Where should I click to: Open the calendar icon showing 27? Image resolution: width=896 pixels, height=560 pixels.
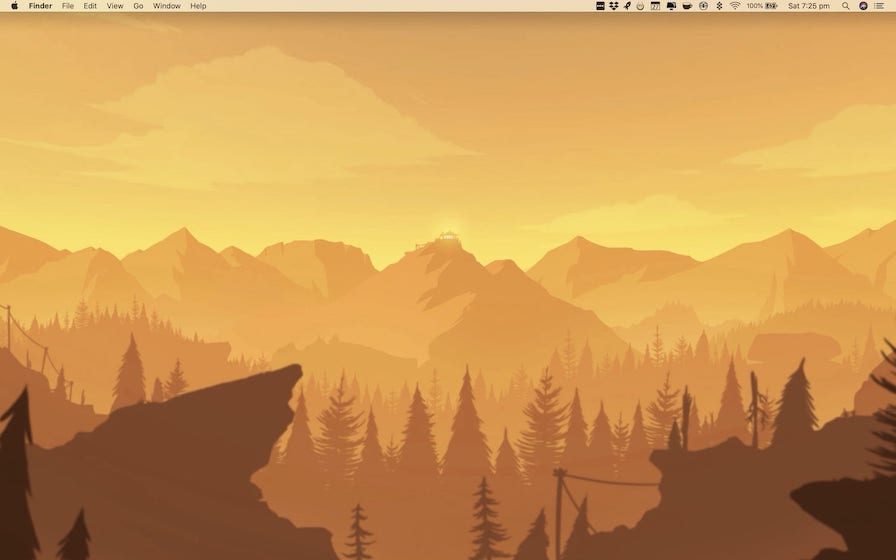pos(656,6)
